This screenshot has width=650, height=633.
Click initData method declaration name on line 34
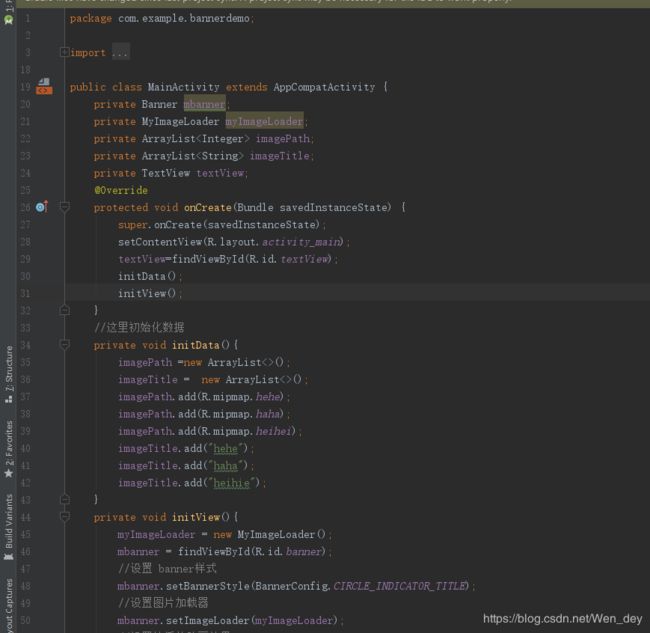(x=196, y=345)
